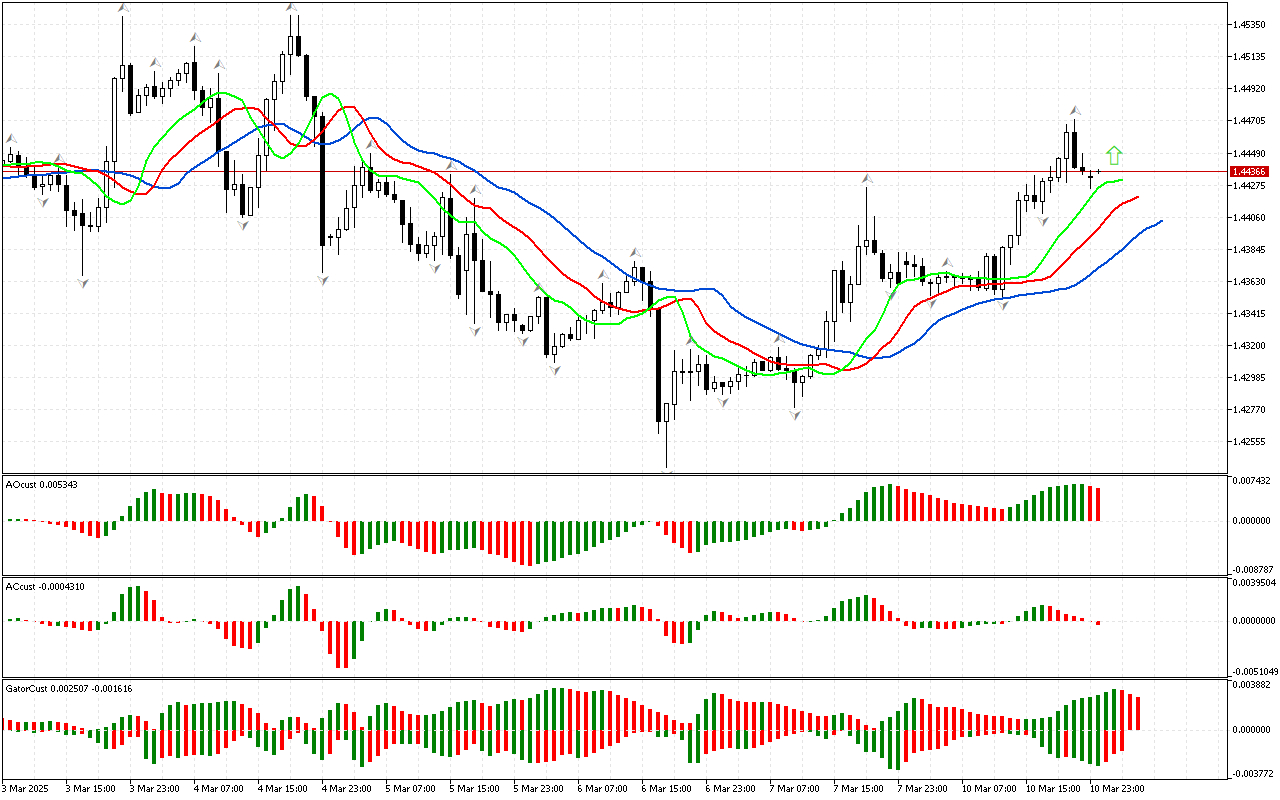Click the 1.44060 price scale label

(x=1250, y=217)
